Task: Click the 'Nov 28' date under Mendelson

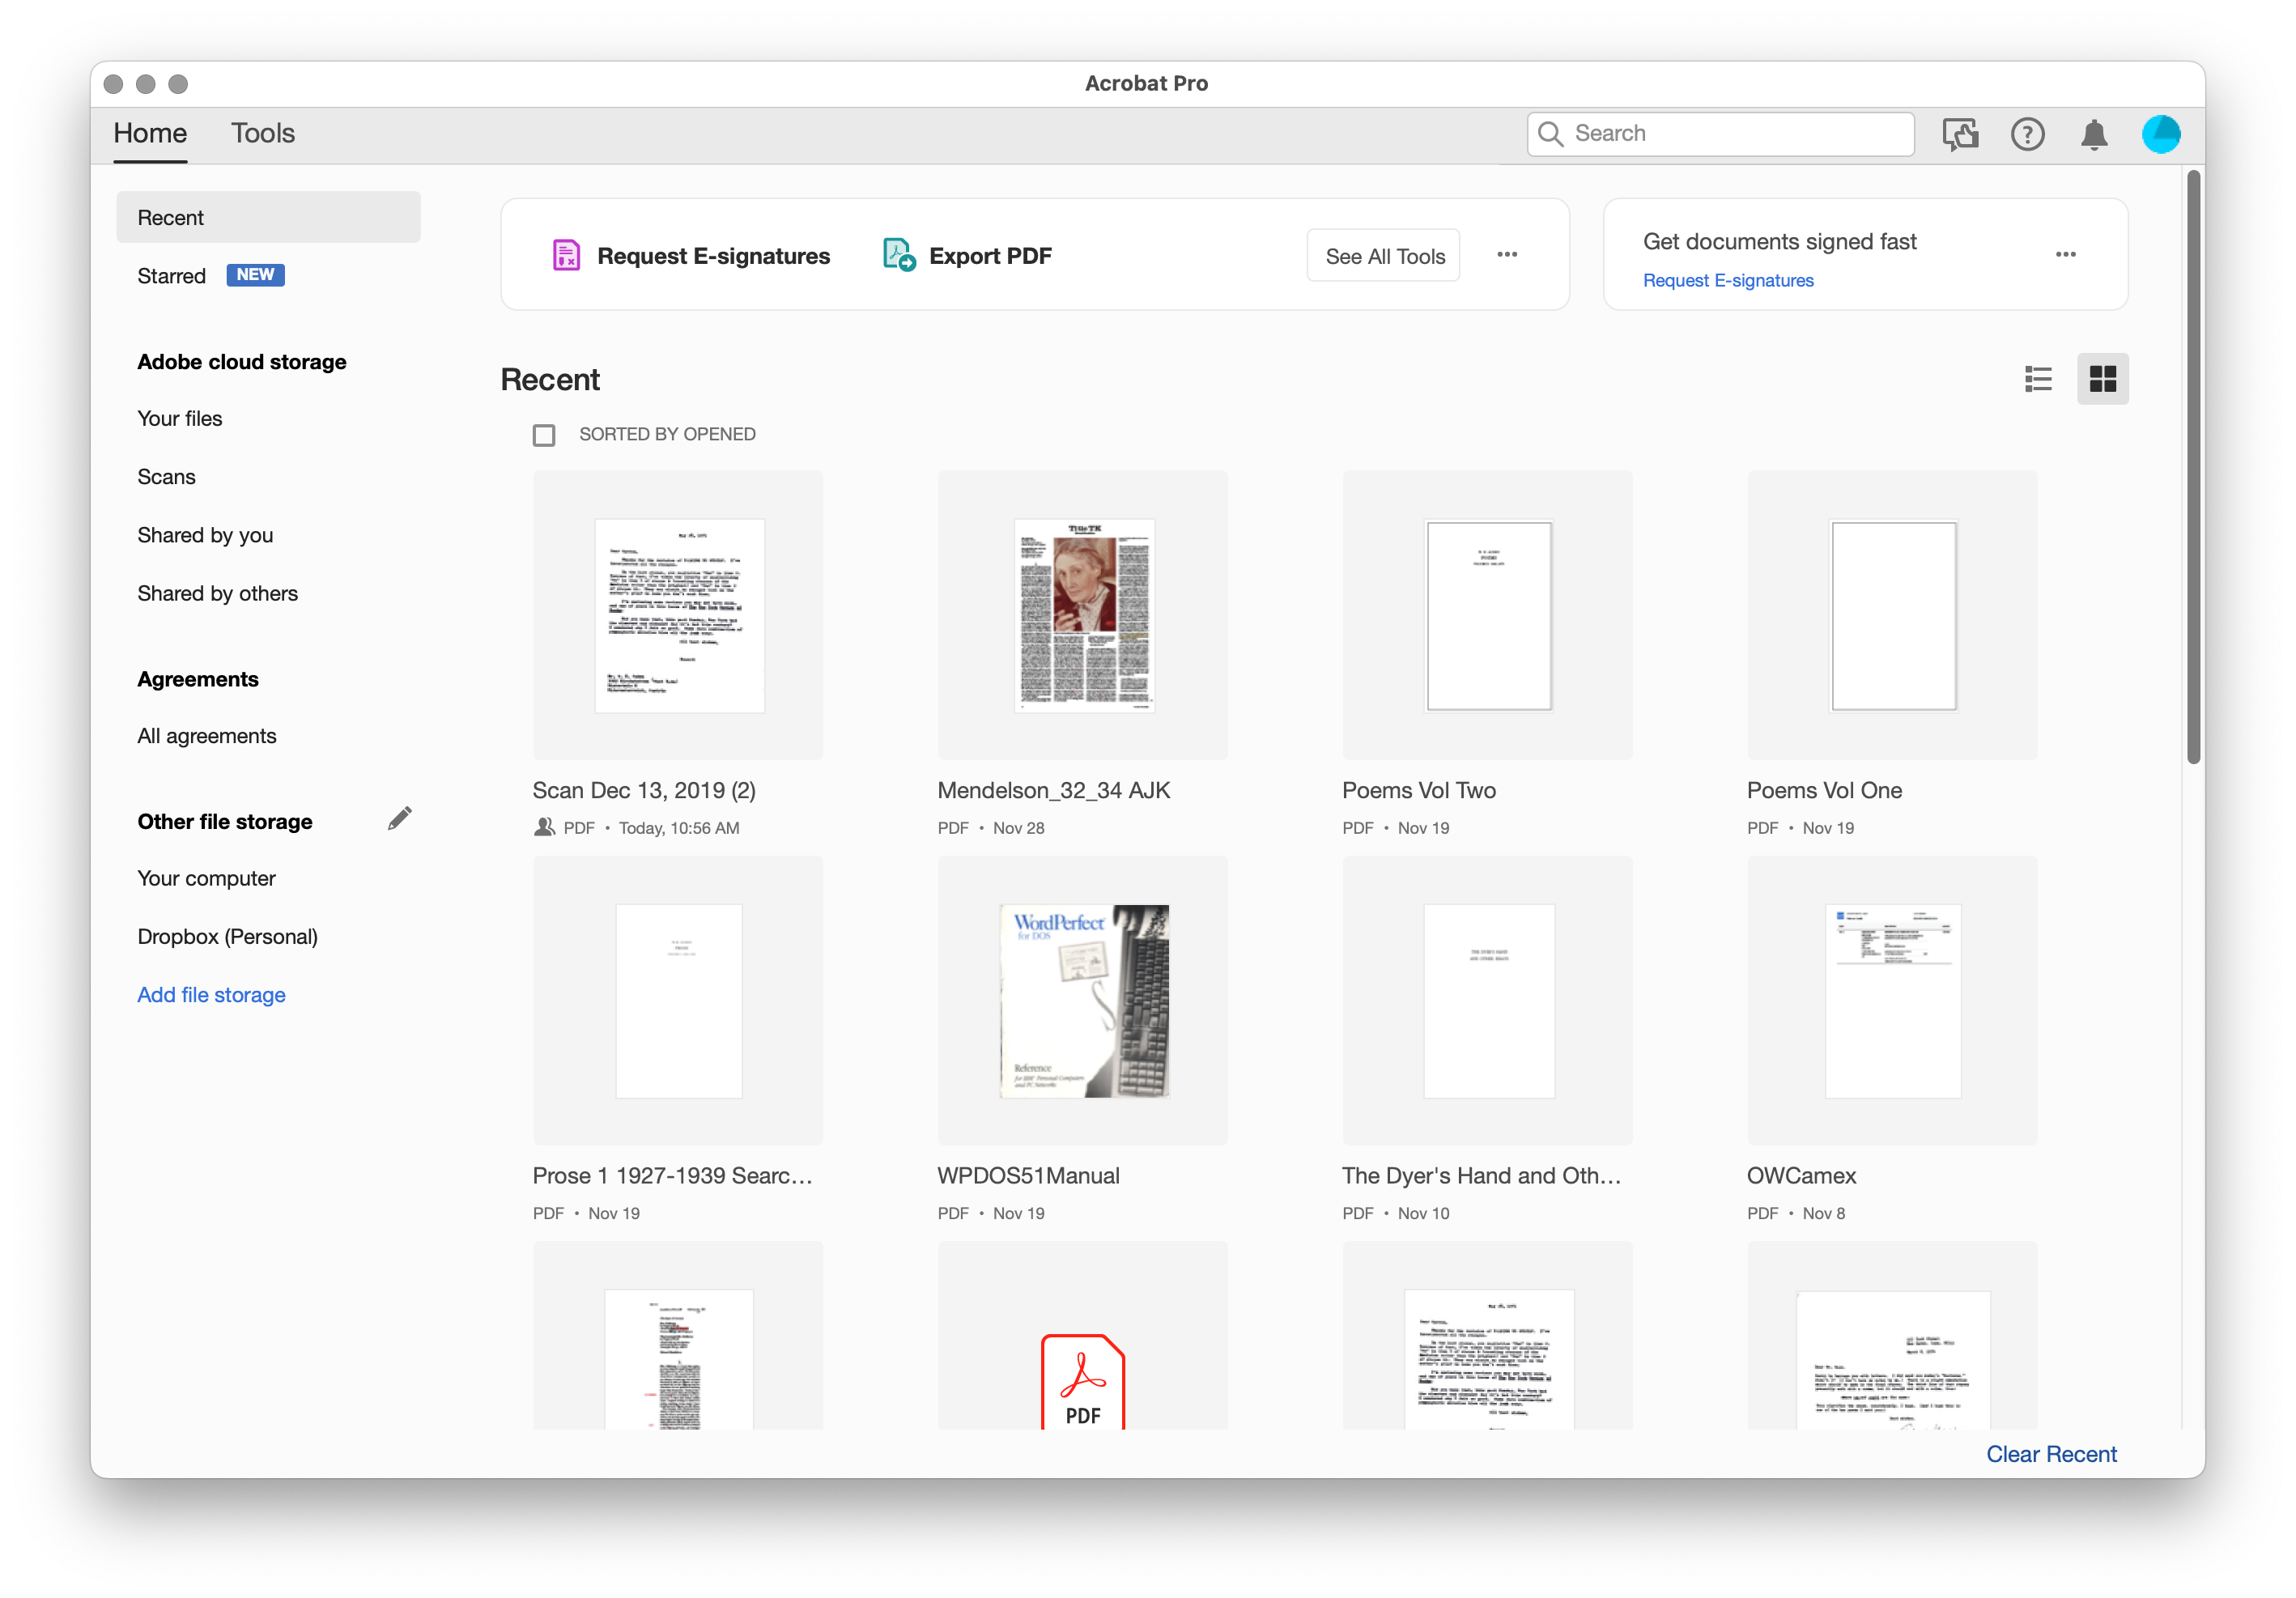Action: coord(1019,829)
